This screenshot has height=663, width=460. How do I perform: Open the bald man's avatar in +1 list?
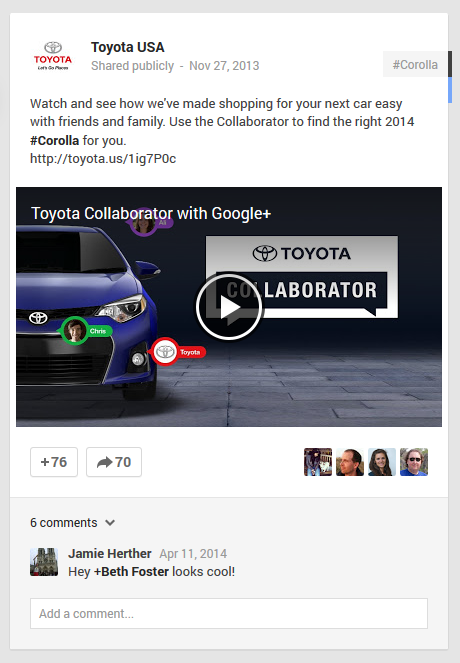[350, 462]
